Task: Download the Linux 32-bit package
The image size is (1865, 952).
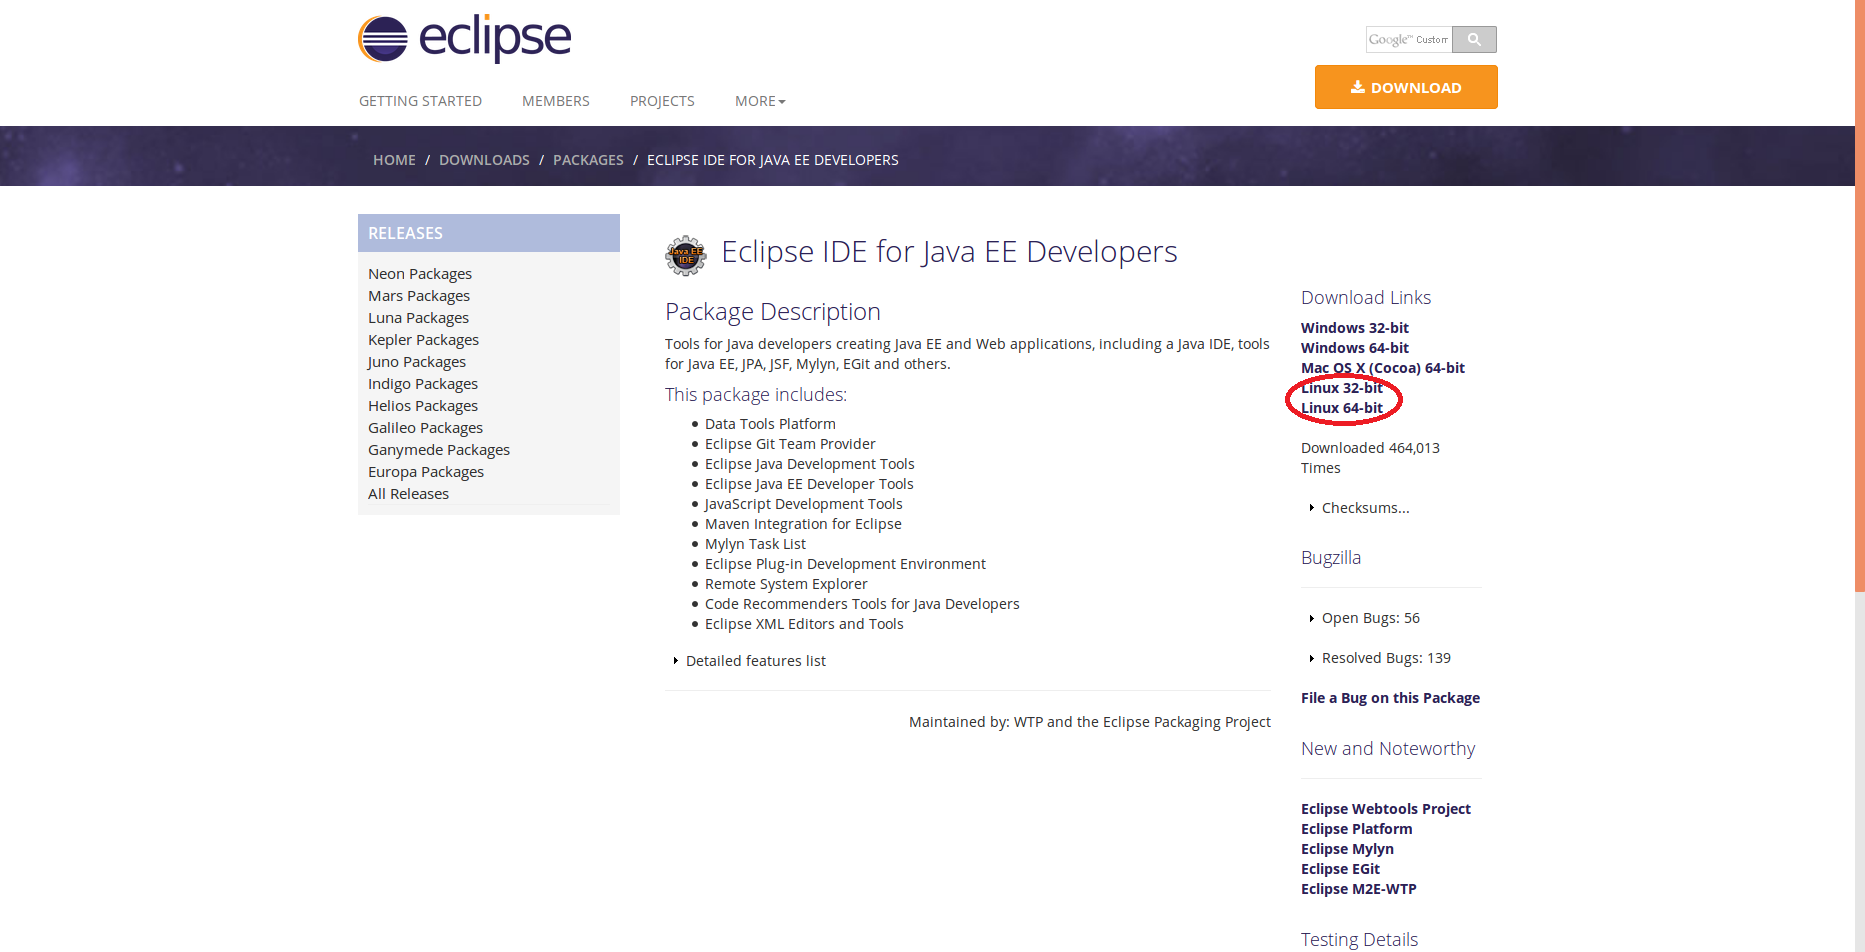Action: coord(1342,388)
